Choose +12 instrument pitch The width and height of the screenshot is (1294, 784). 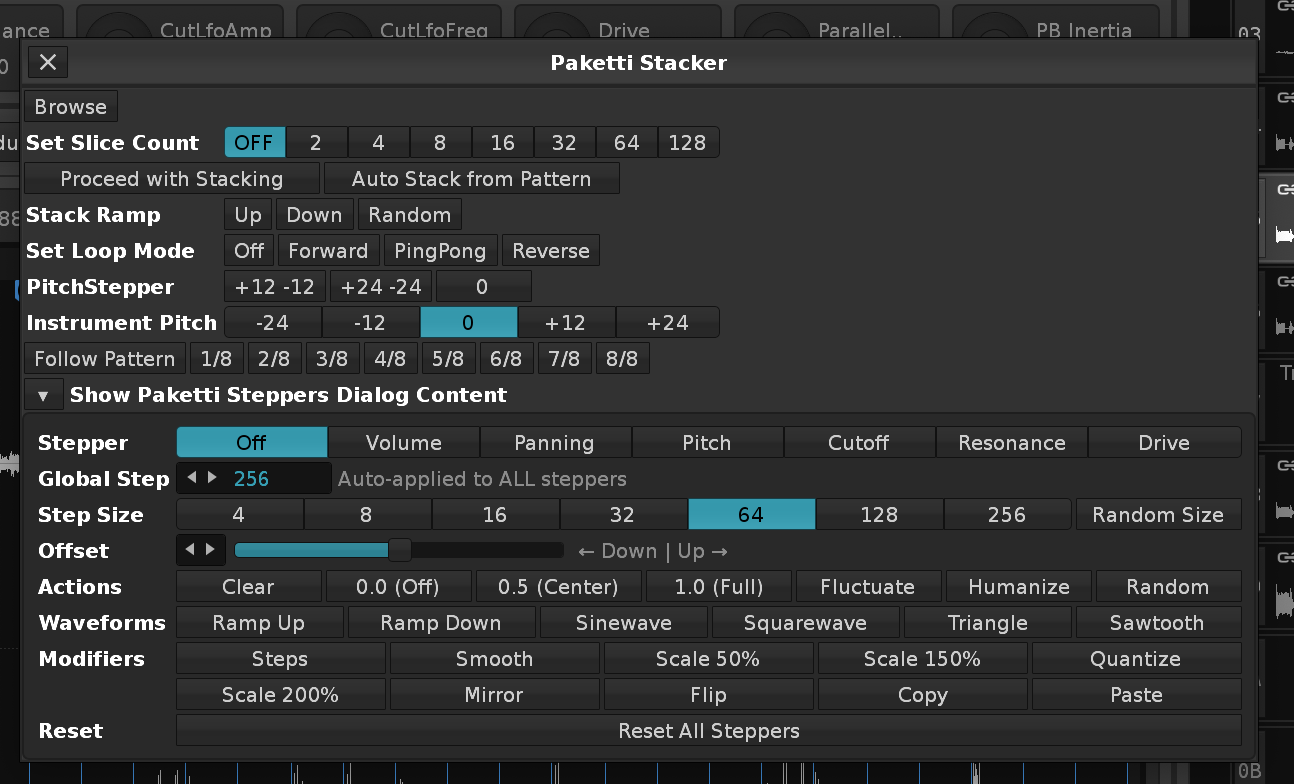(x=565, y=323)
